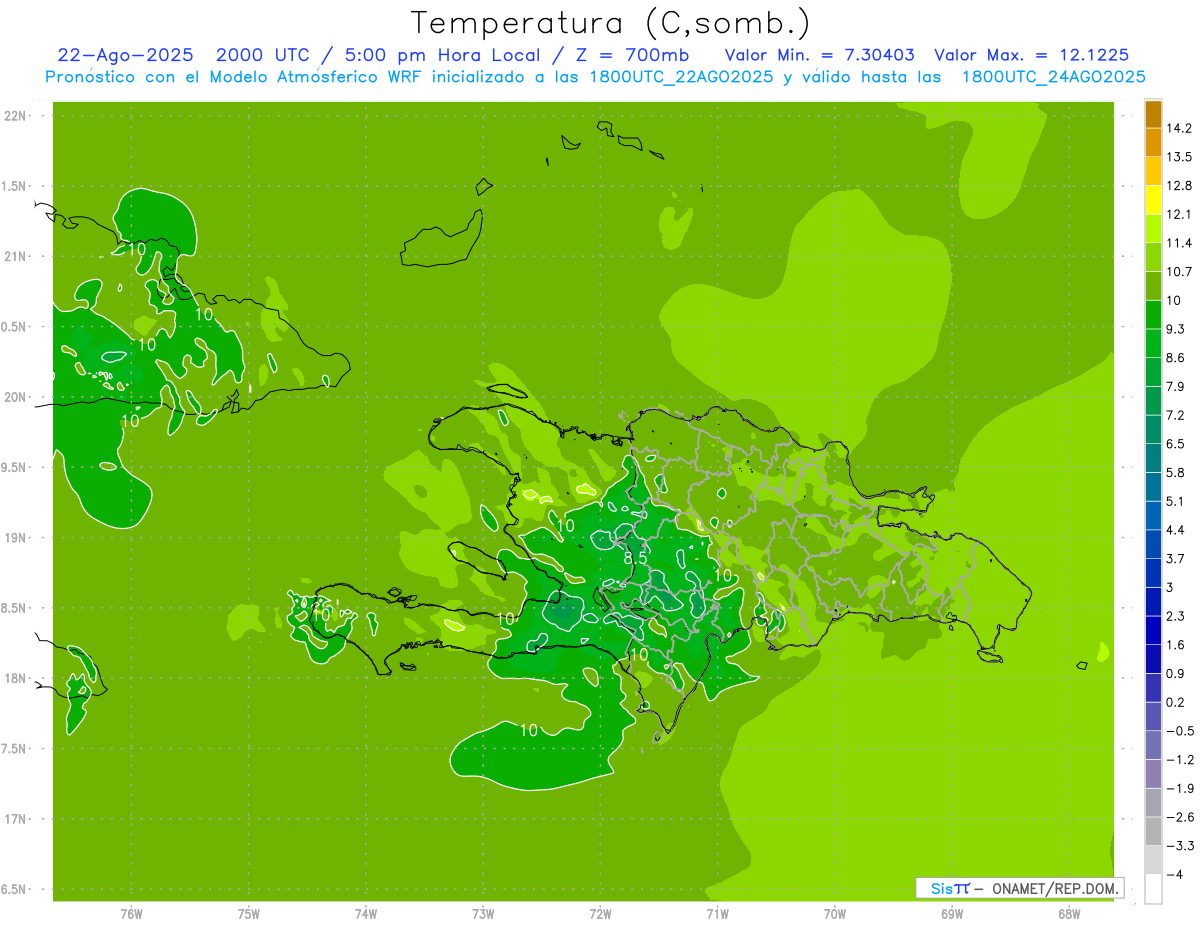Image resolution: width=1200 pixels, height=927 pixels.
Task: Click the -1.9 colorbar label
Action: 1180,789
